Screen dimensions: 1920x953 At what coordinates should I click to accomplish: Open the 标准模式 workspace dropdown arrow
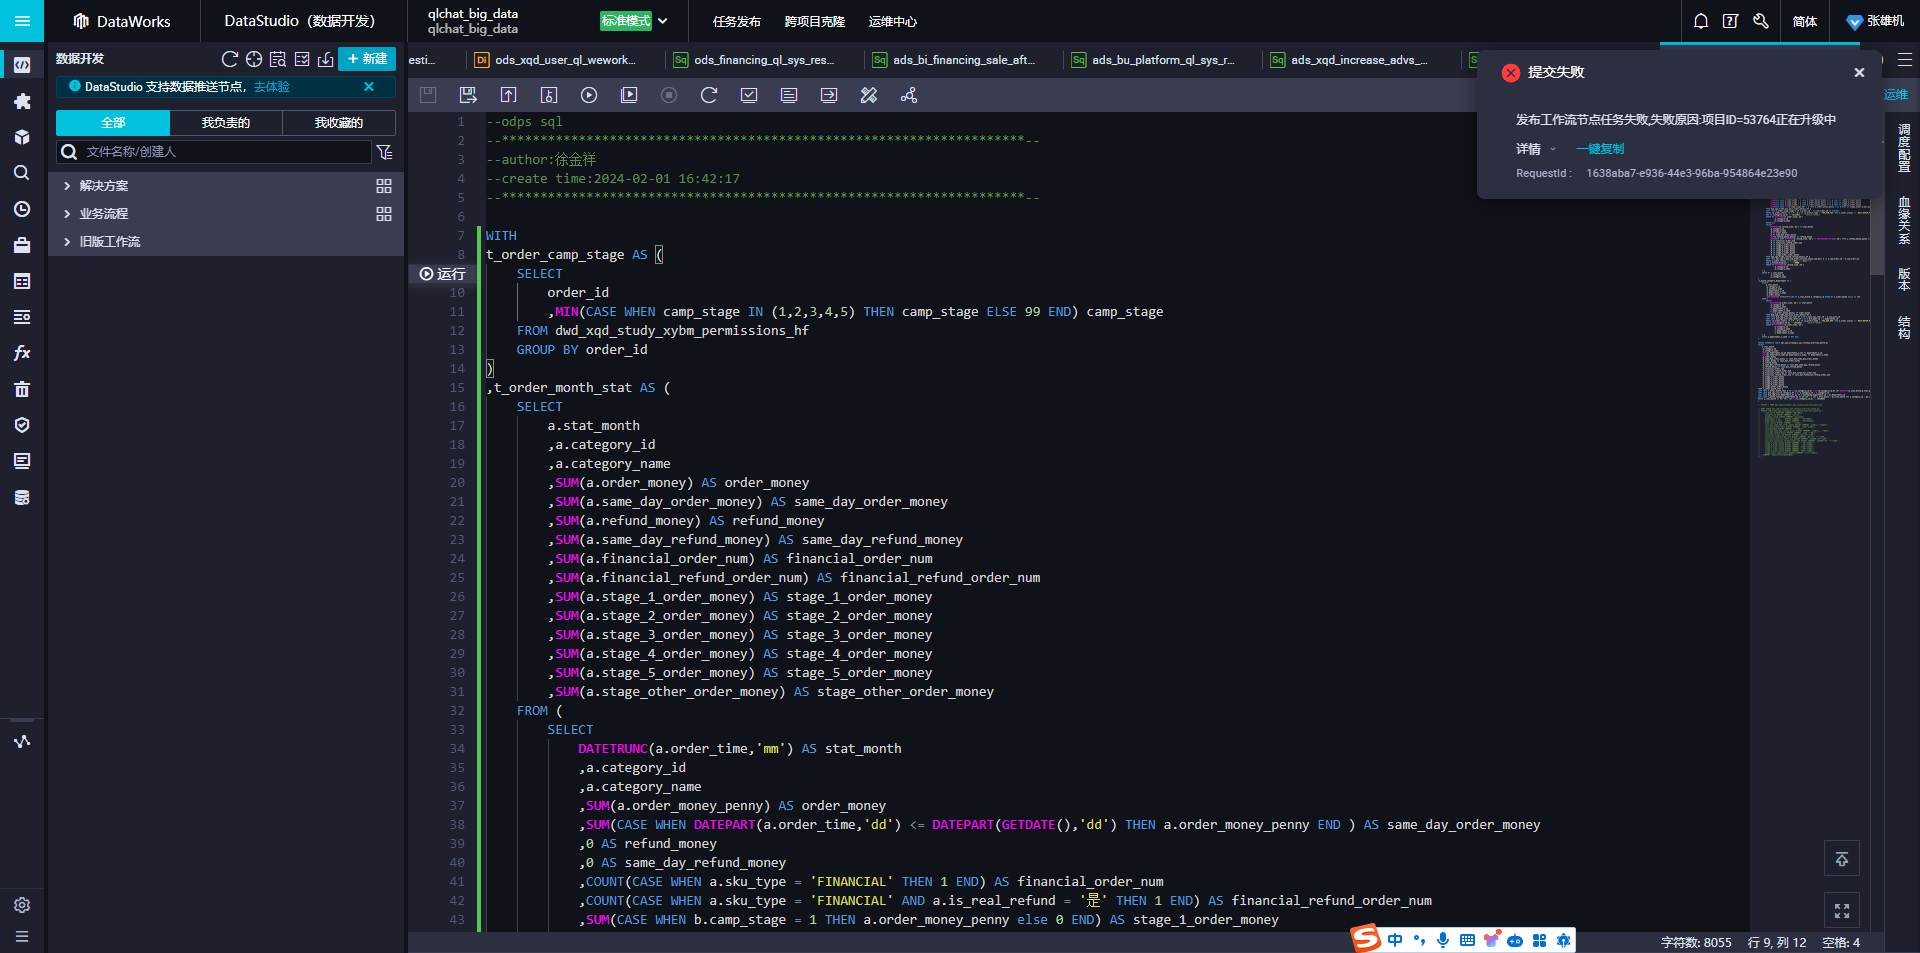pos(663,21)
